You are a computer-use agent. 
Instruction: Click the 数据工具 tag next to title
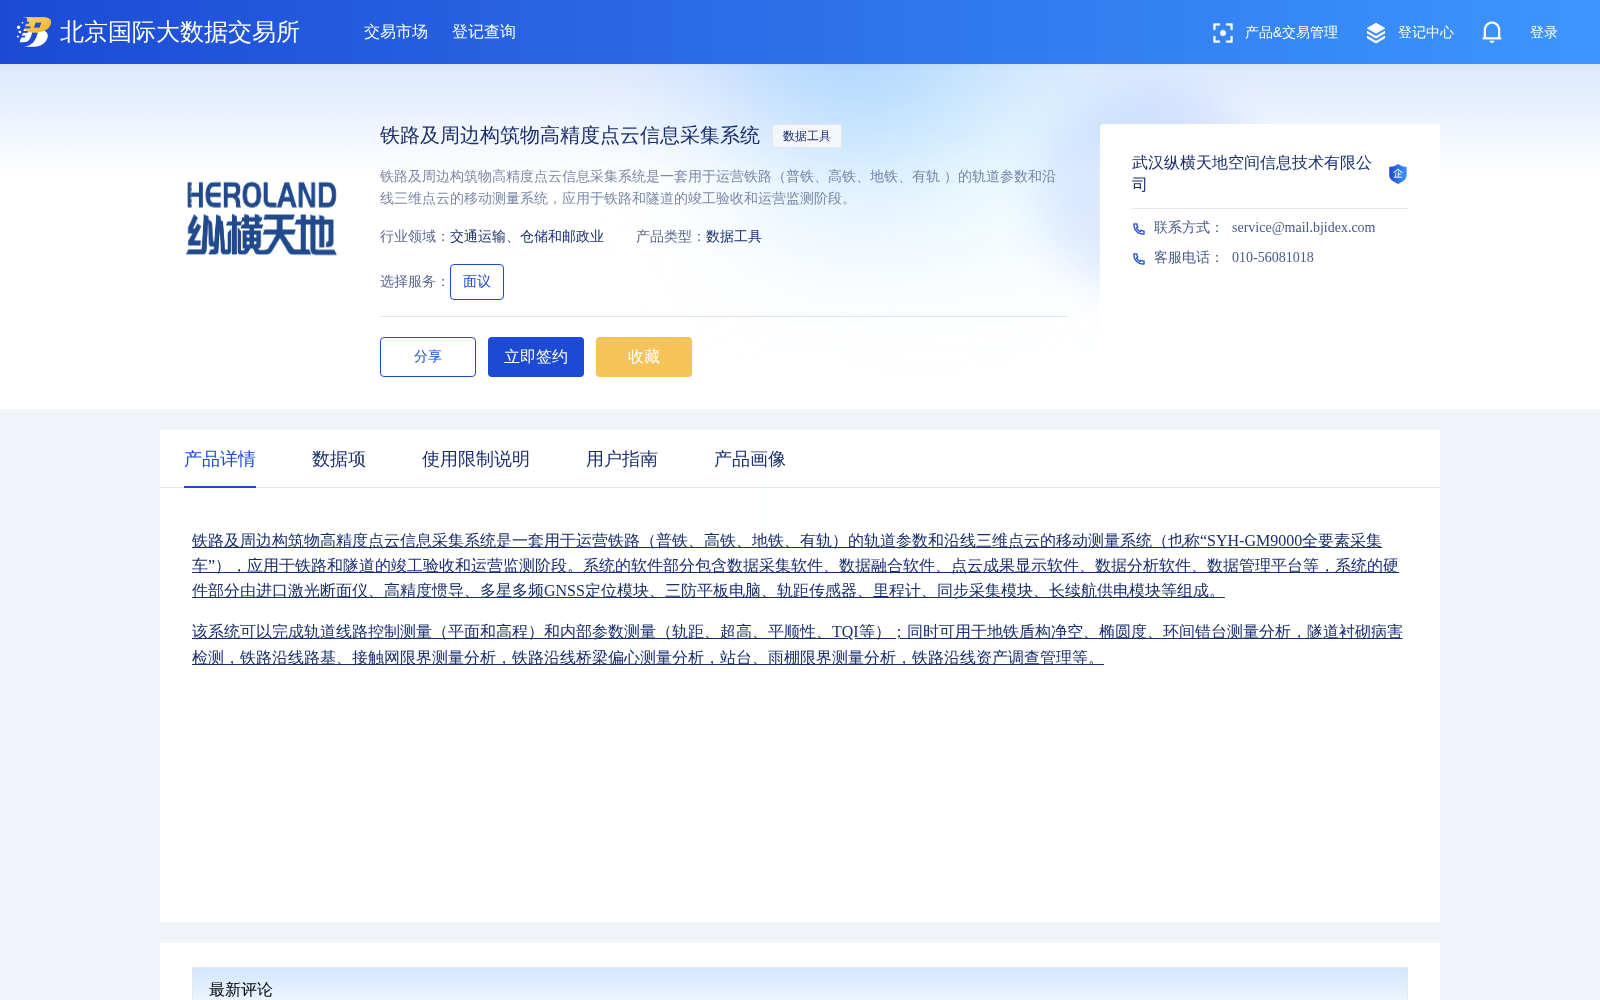pyautogui.click(x=807, y=136)
